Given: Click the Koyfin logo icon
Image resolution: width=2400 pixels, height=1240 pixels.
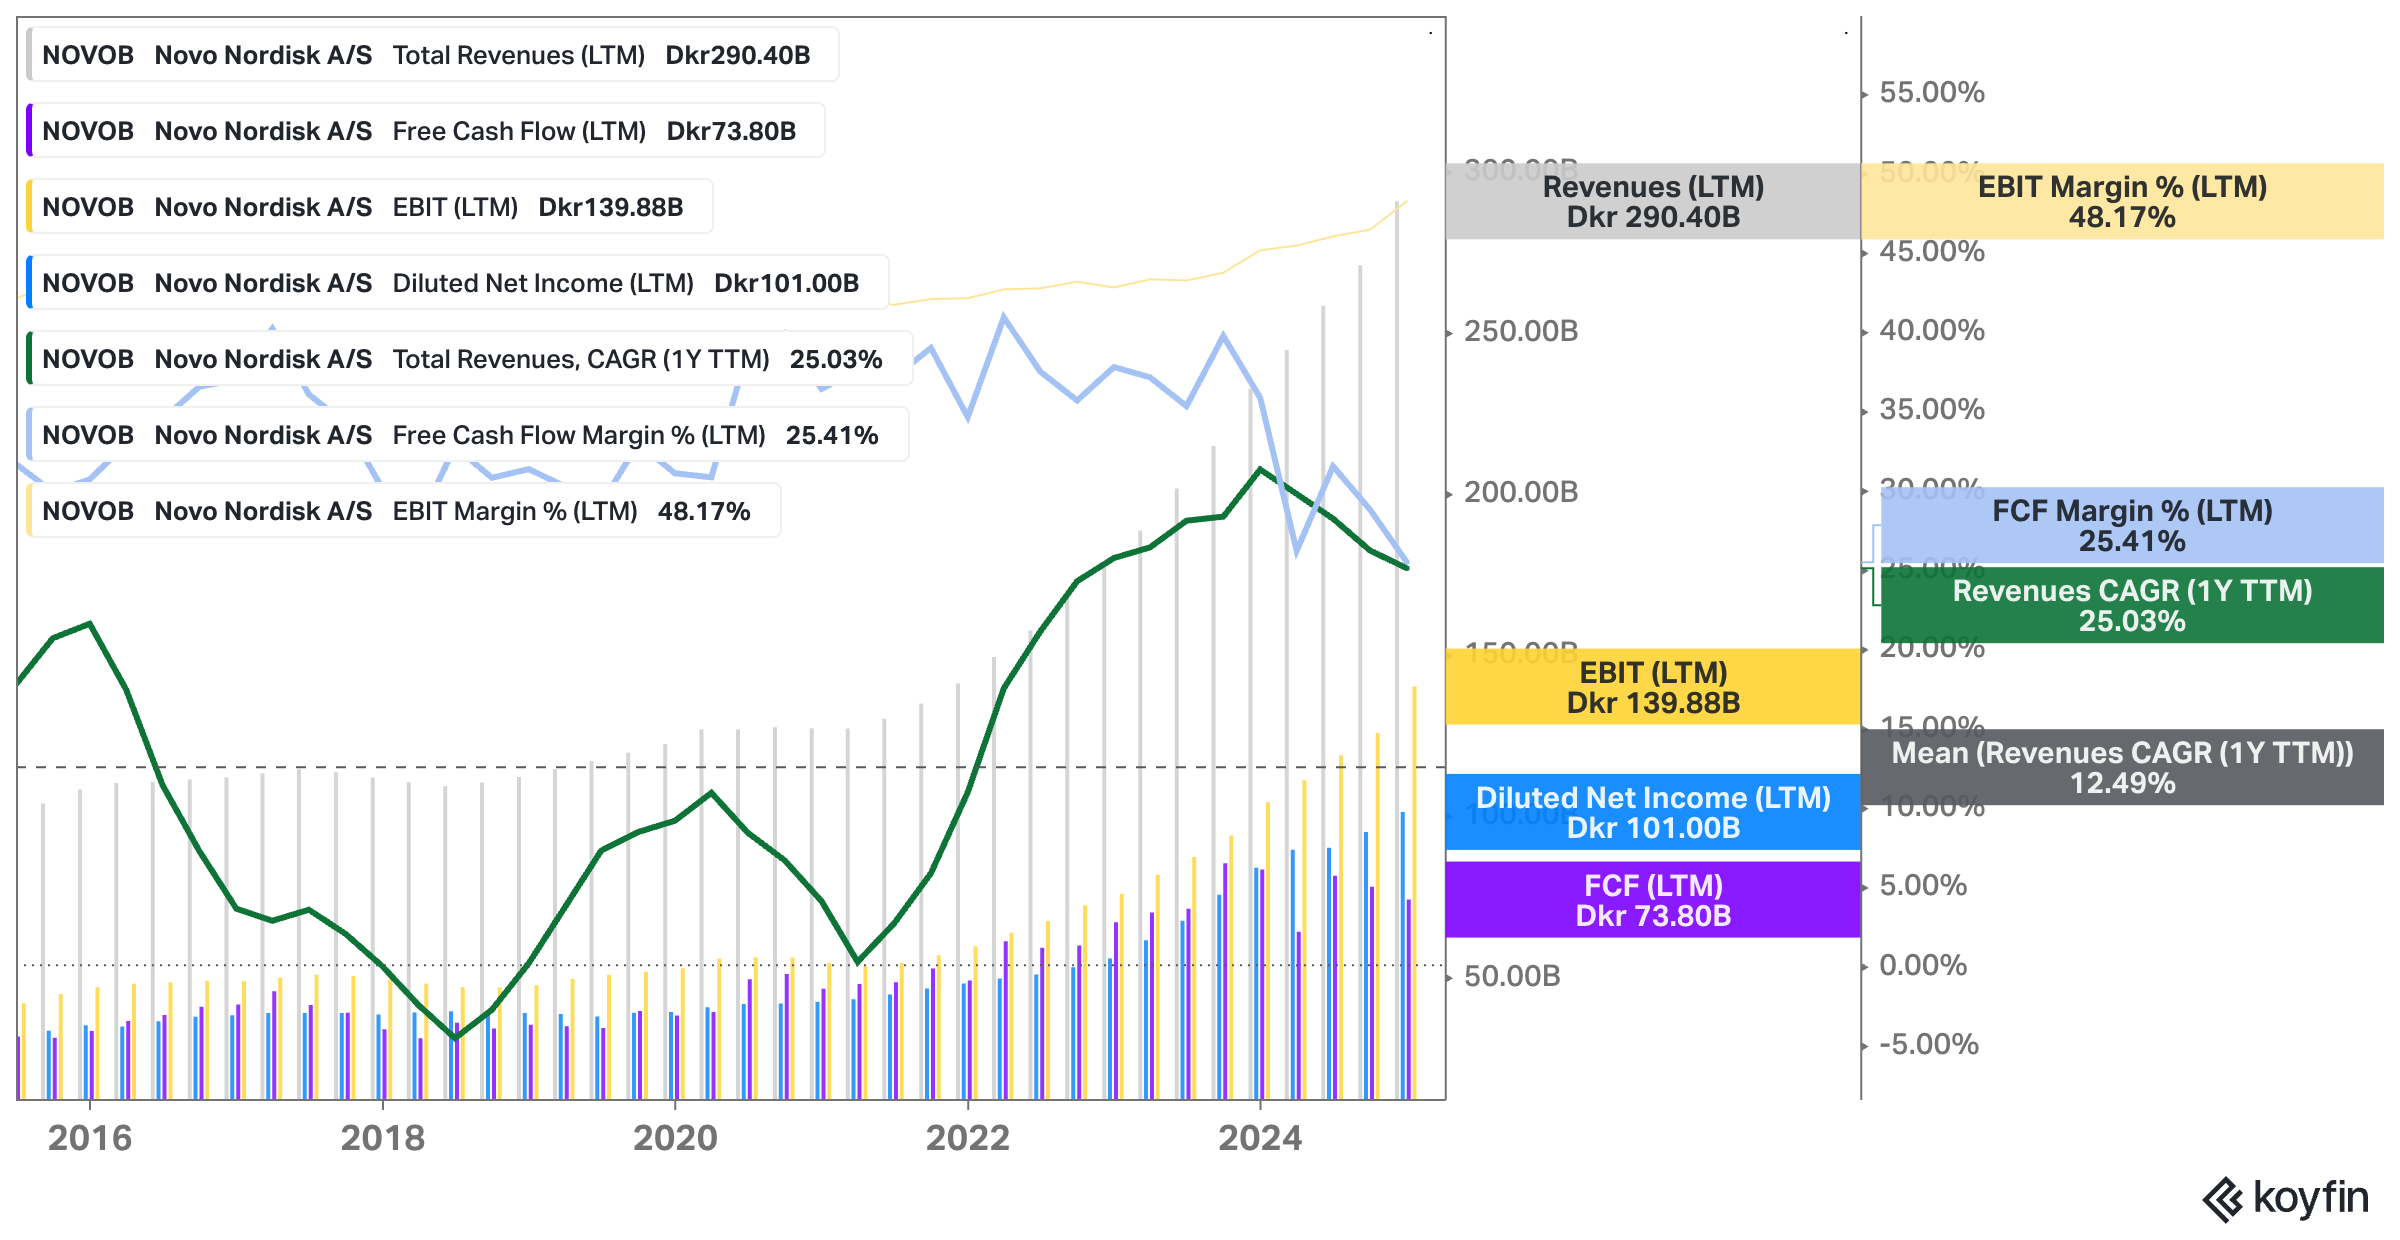Looking at the screenshot, I should (x=2222, y=1199).
